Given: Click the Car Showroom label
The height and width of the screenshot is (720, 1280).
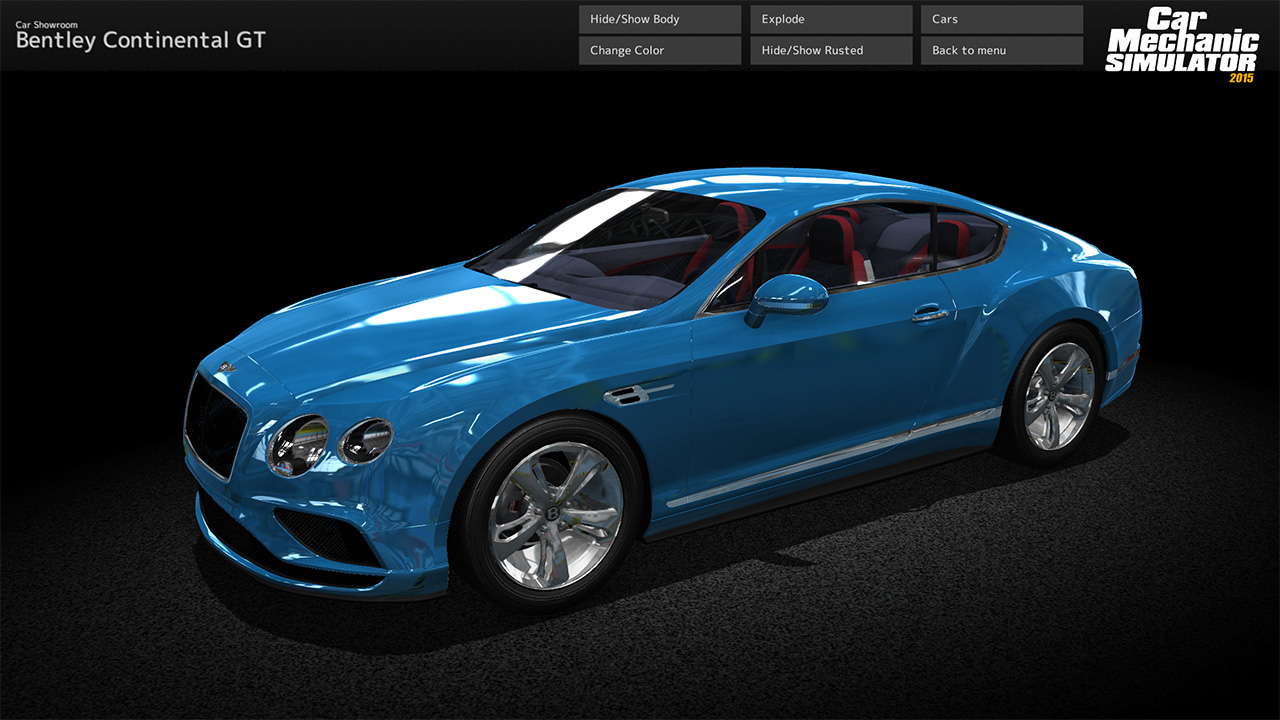Looking at the screenshot, I should (x=46, y=24).
